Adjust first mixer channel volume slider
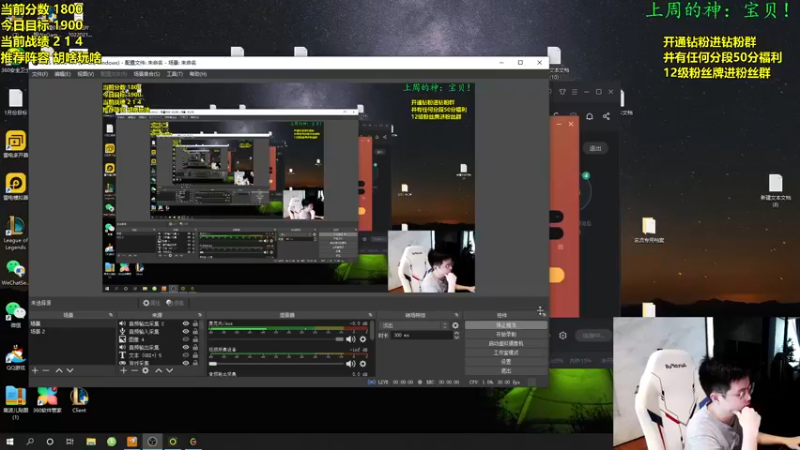This screenshot has height=450, width=800. coord(276,339)
